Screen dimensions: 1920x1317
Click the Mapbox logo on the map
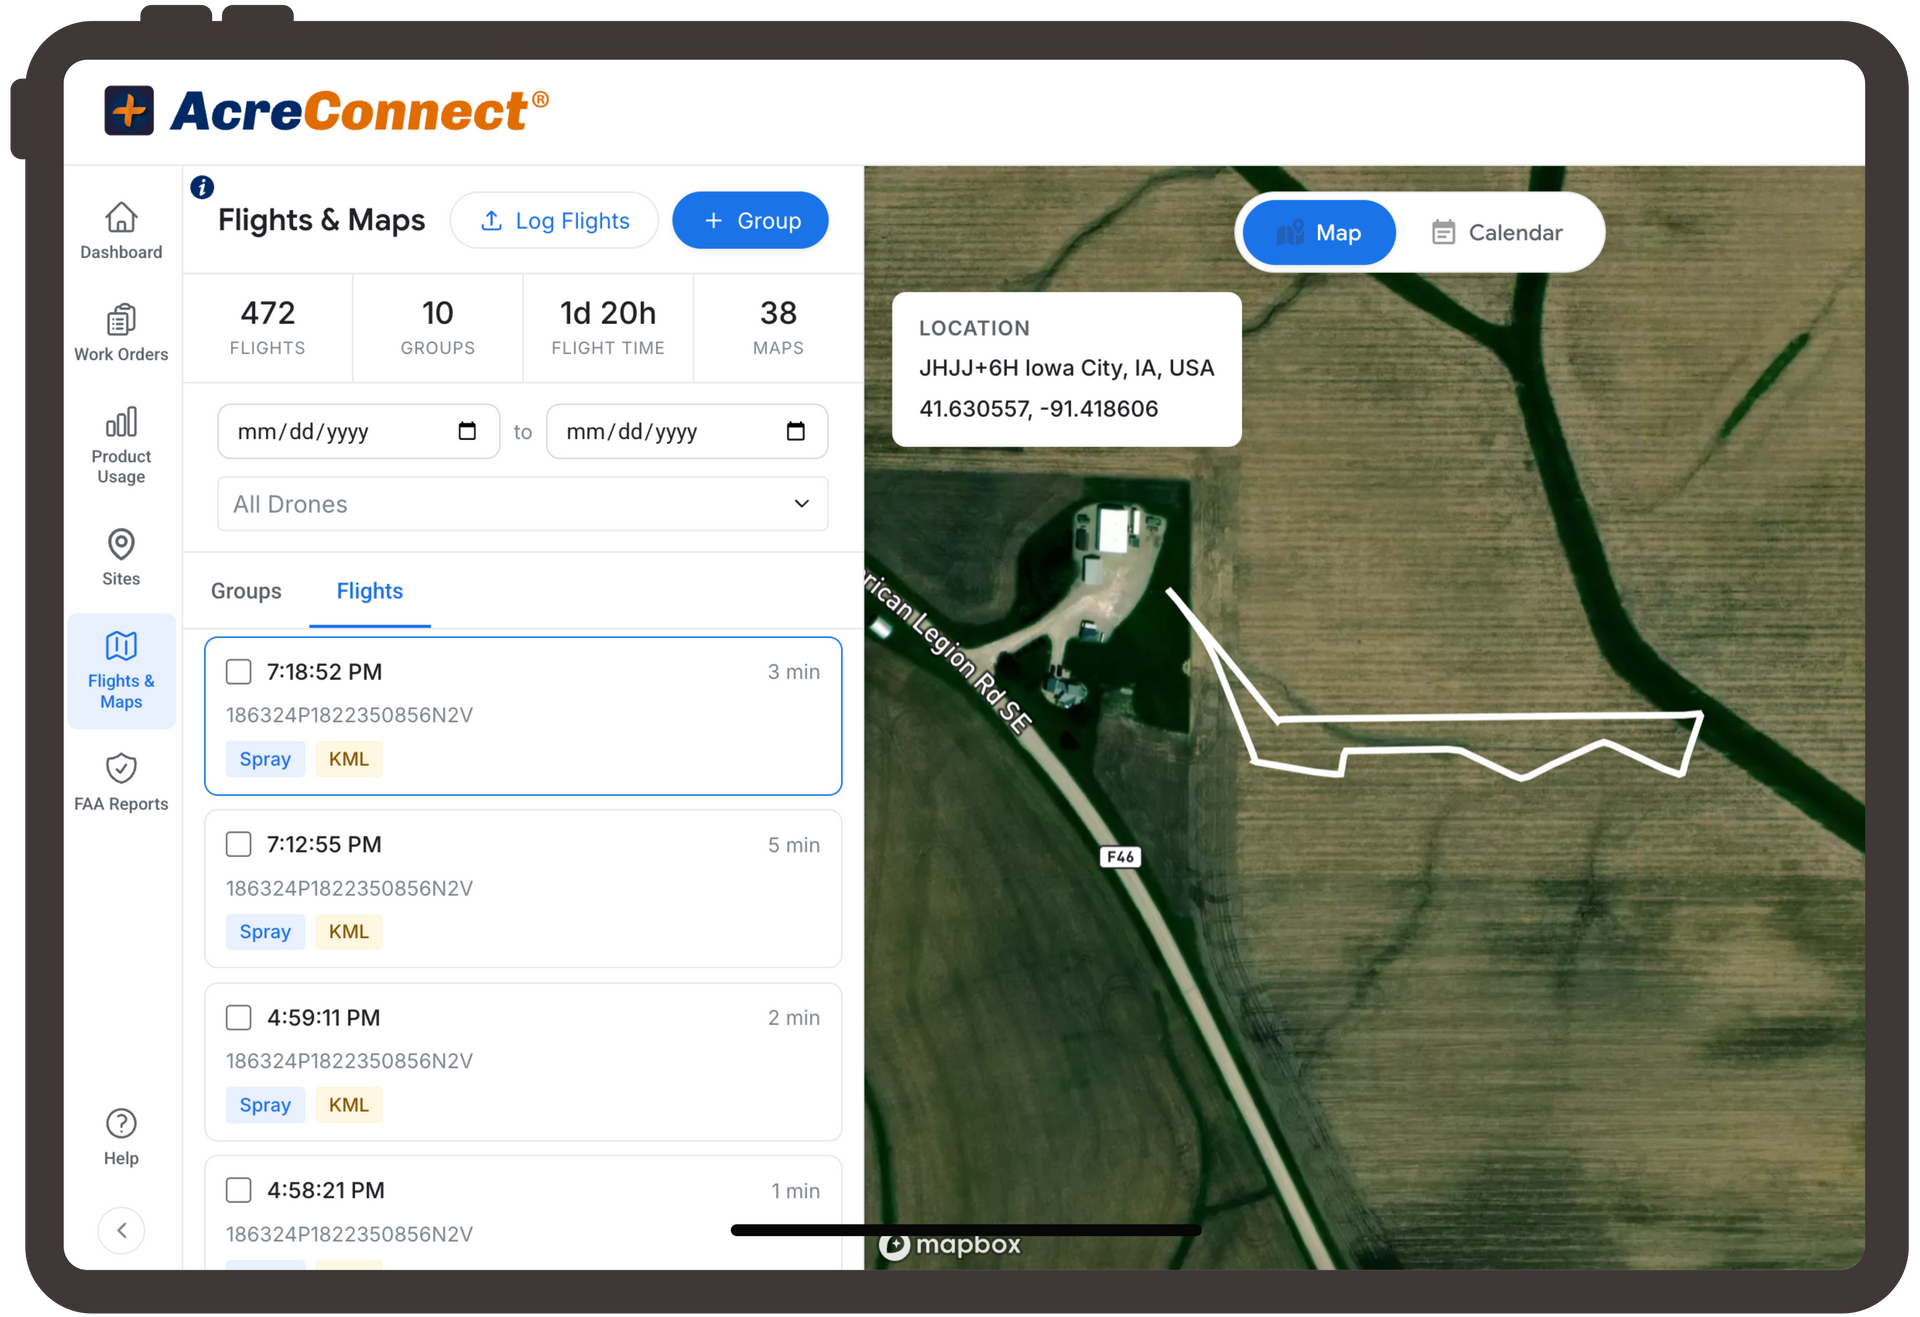pos(950,1245)
